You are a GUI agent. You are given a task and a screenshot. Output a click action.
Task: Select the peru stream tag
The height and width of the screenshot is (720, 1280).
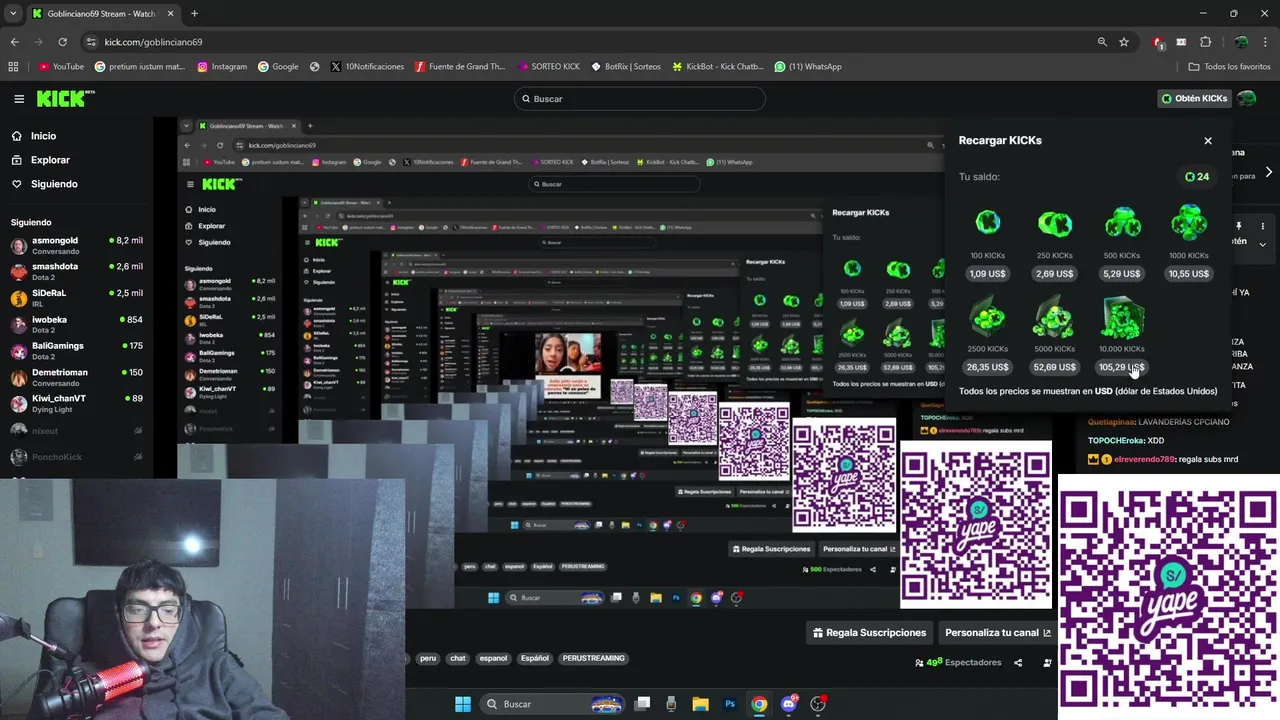(428, 659)
